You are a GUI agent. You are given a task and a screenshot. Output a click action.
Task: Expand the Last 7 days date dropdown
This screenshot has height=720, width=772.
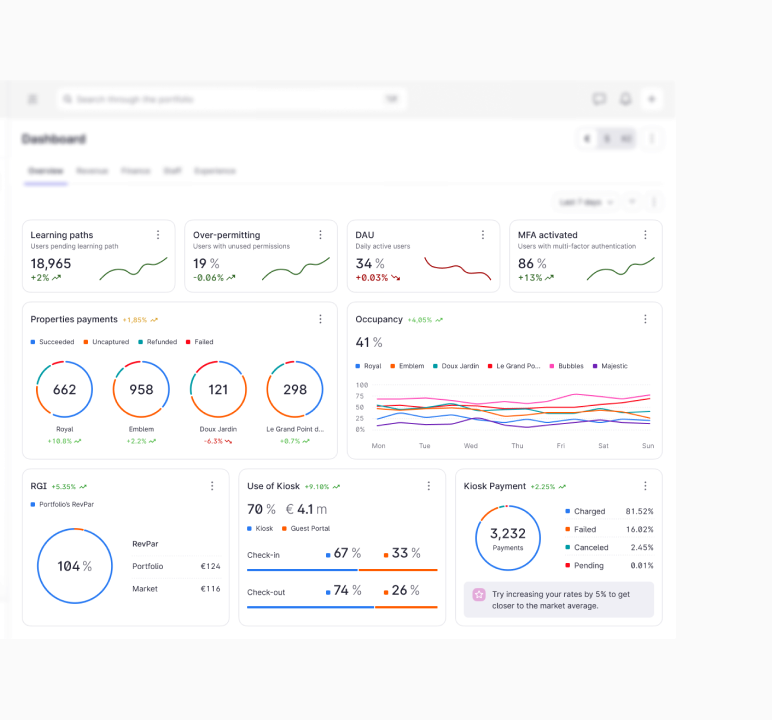[586, 202]
